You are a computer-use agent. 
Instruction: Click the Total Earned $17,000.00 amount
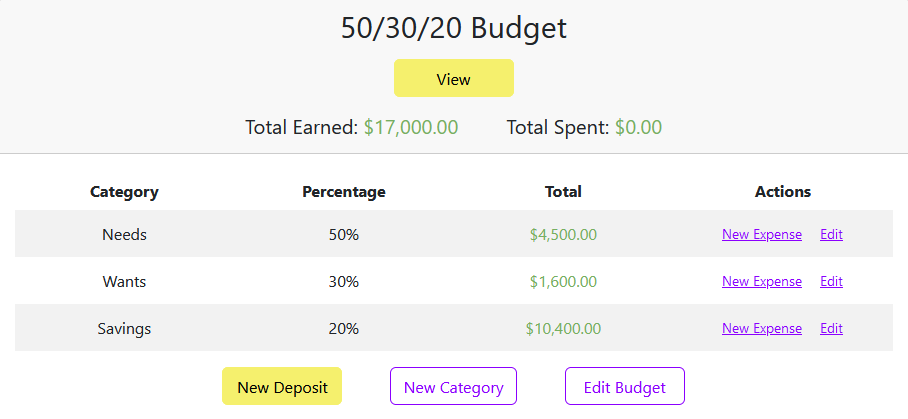(x=411, y=127)
